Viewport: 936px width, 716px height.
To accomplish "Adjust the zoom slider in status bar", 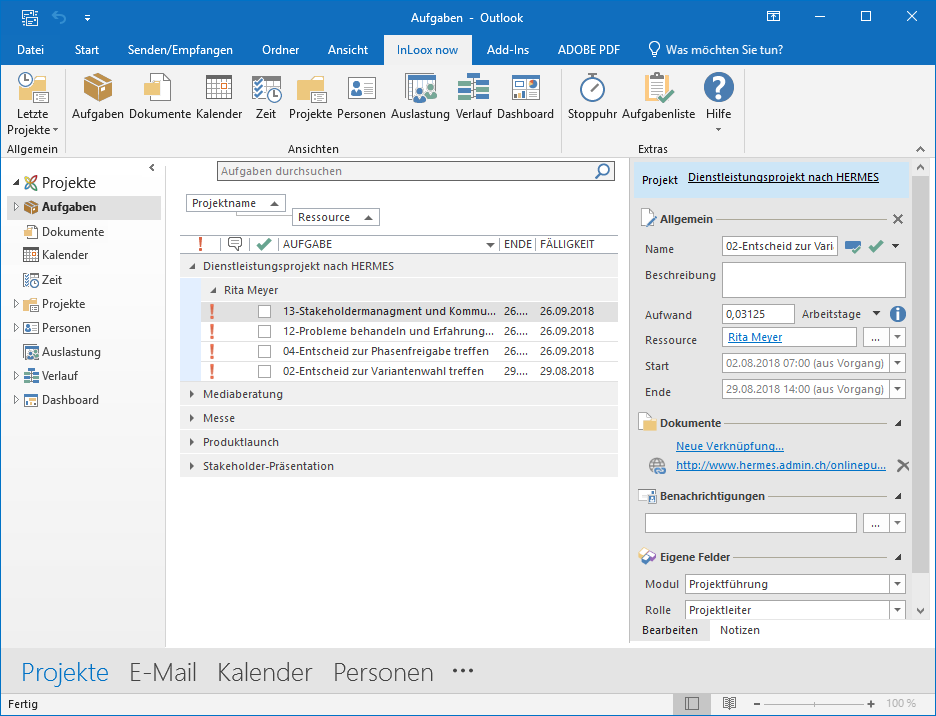I will pyautogui.click(x=814, y=704).
